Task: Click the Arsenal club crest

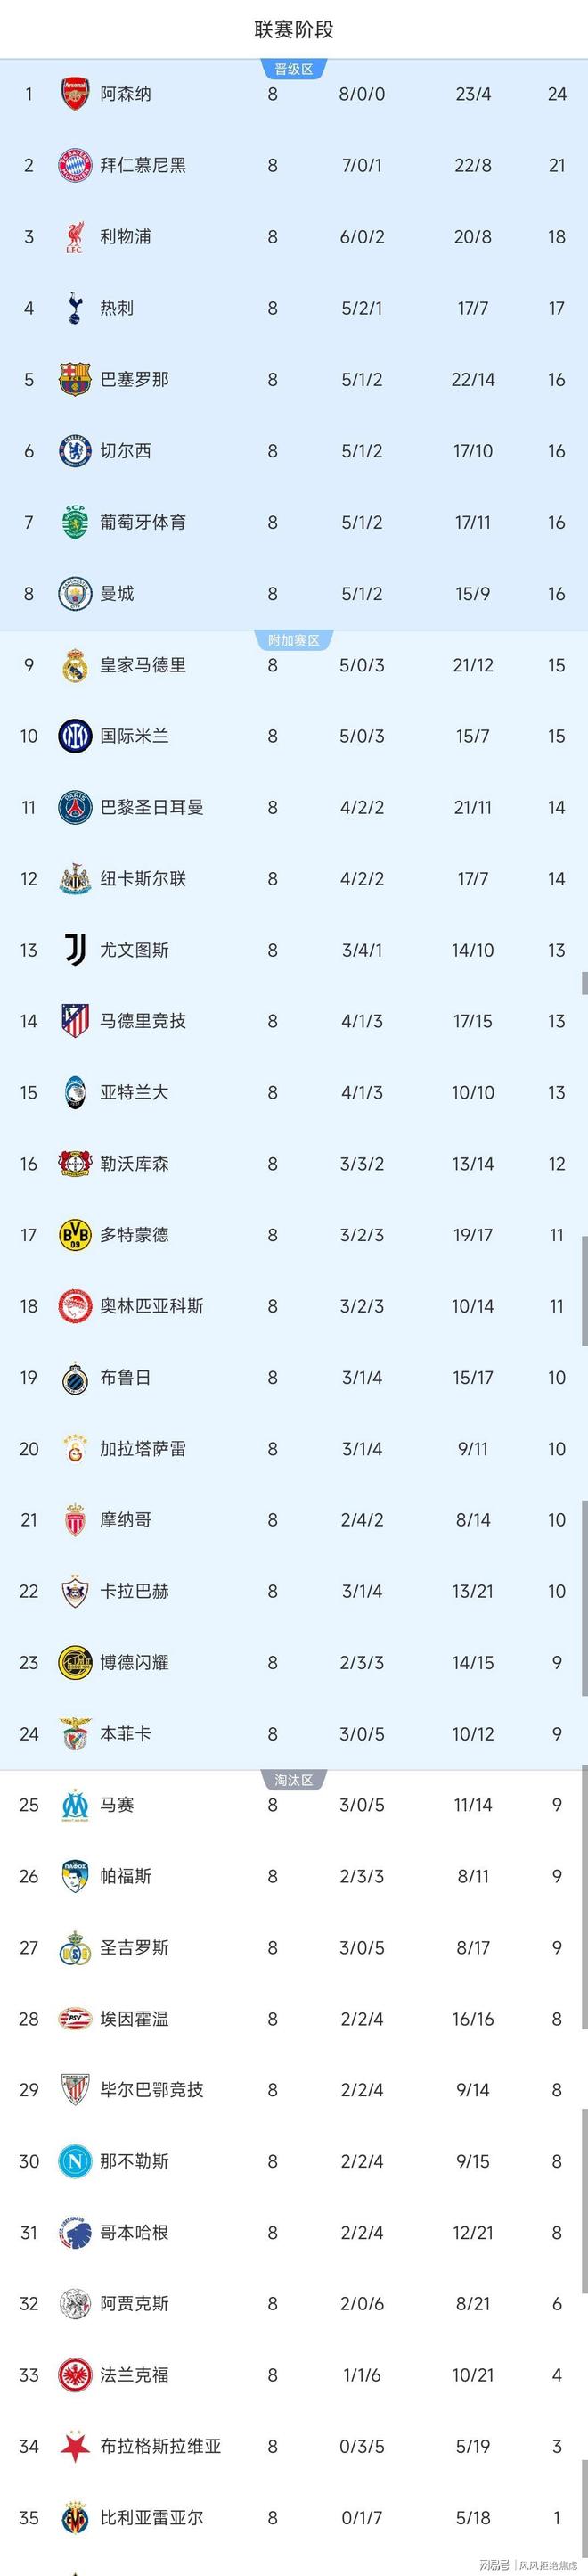Action: pyautogui.click(x=75, y=94)
